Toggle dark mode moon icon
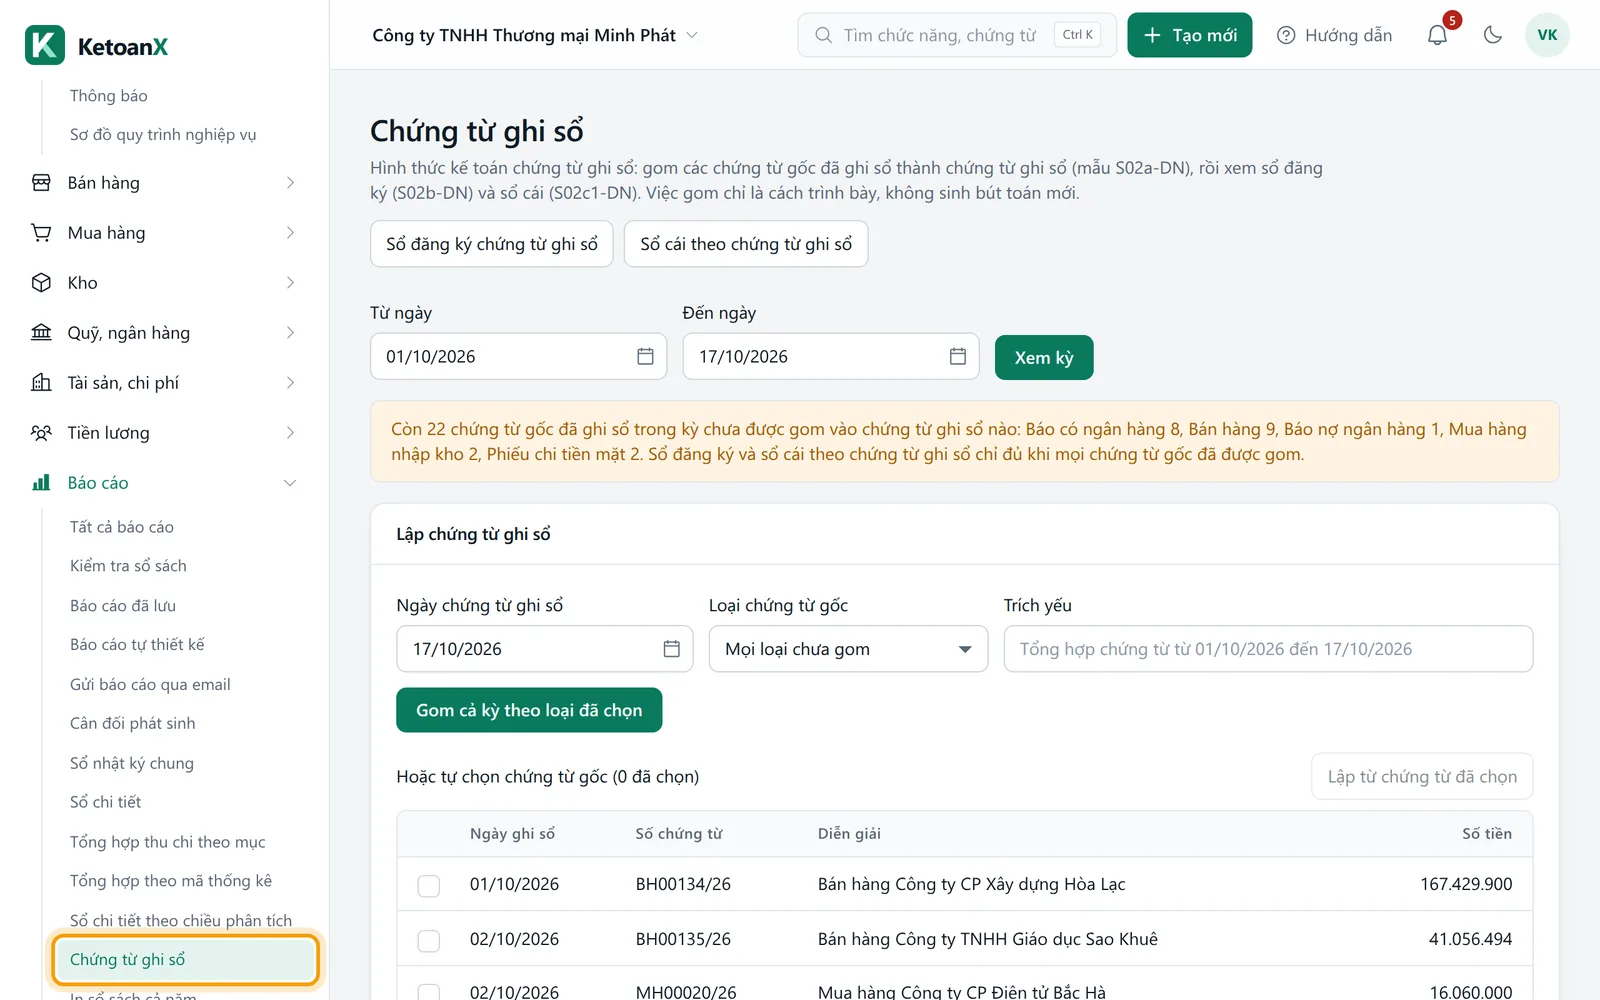The height and width of the screenshot is (1000, 1600). pyautogui.click(x=1493, y=35)
